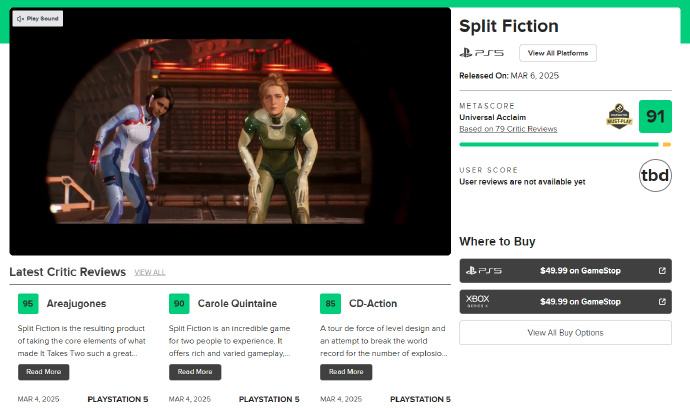Expand Read More on Areajugones review
690x408 pixels.
click(x=44, y=372)
